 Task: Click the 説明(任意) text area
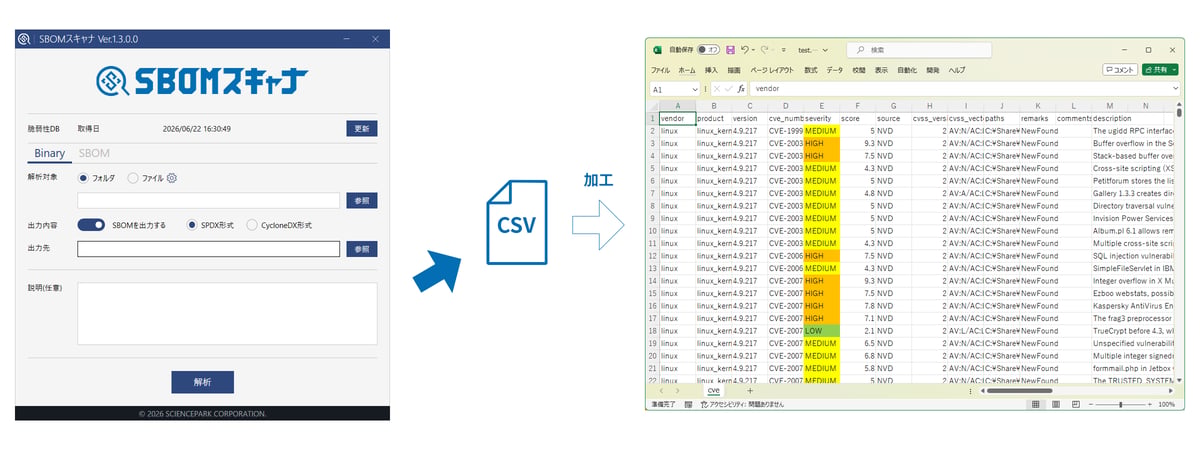(227, 314)
